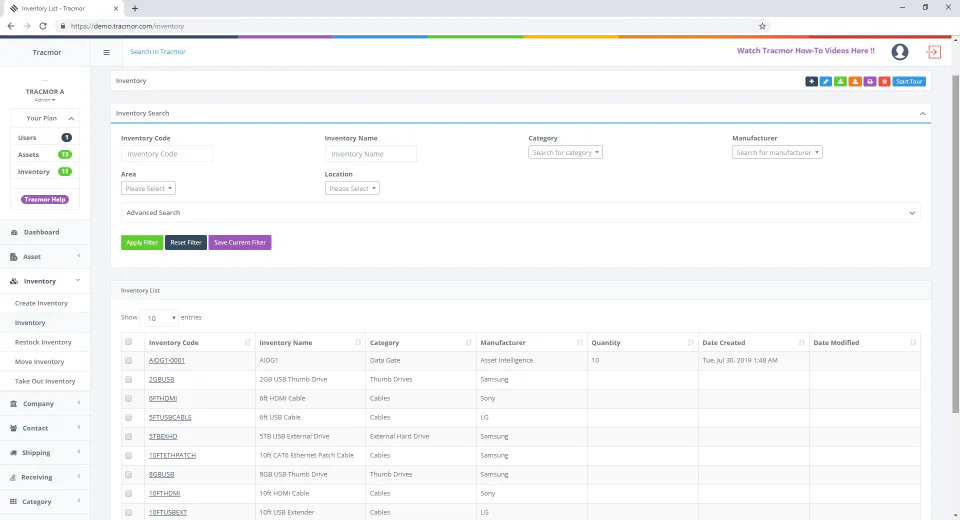Expand the Advanced Search section
The height and width of the screenshot is (520, 960).
pyautogui.click(x=520, y=213)
